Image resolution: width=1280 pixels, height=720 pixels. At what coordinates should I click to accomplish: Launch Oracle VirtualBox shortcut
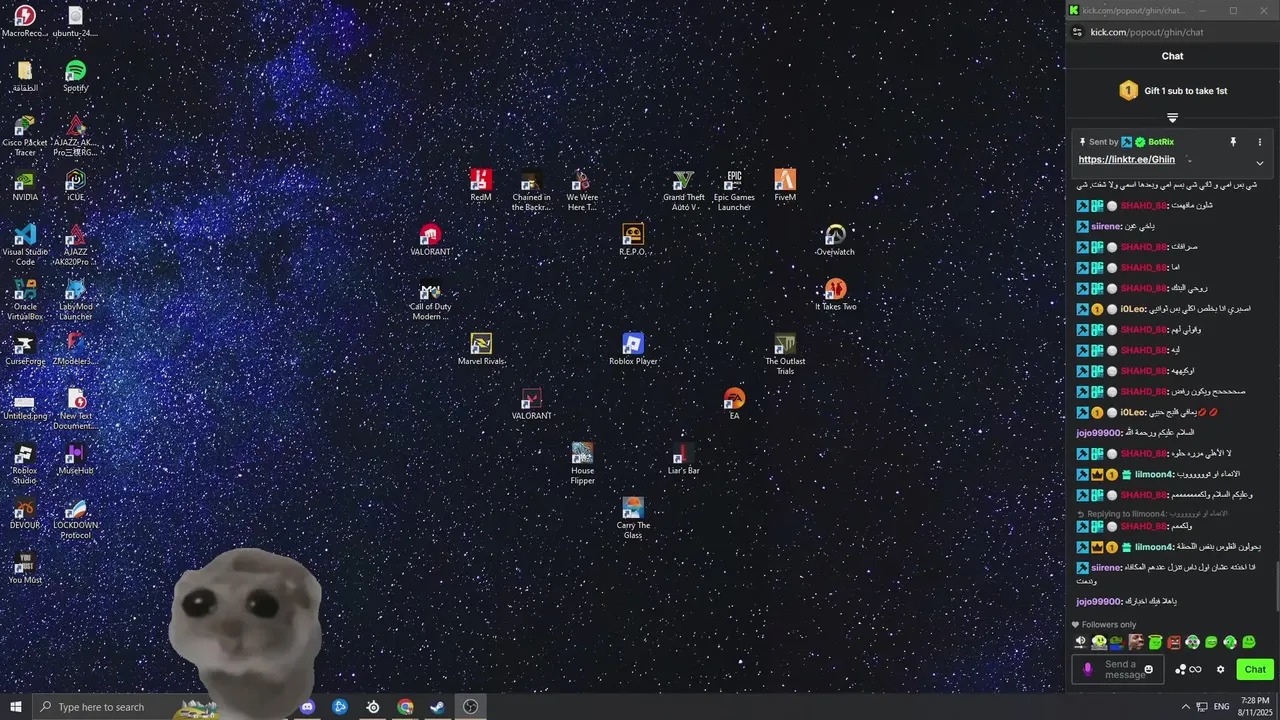[x=25, y=300]
